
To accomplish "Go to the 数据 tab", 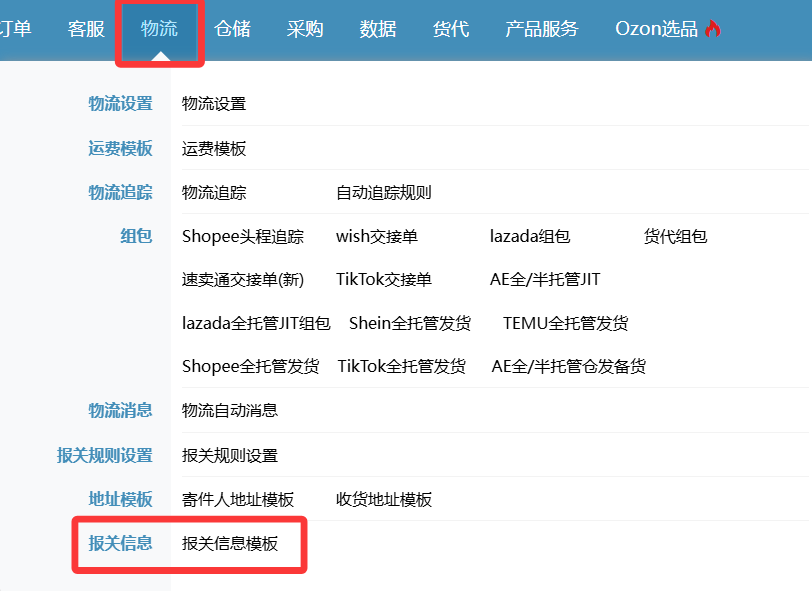I will click(x=378, y=29).
